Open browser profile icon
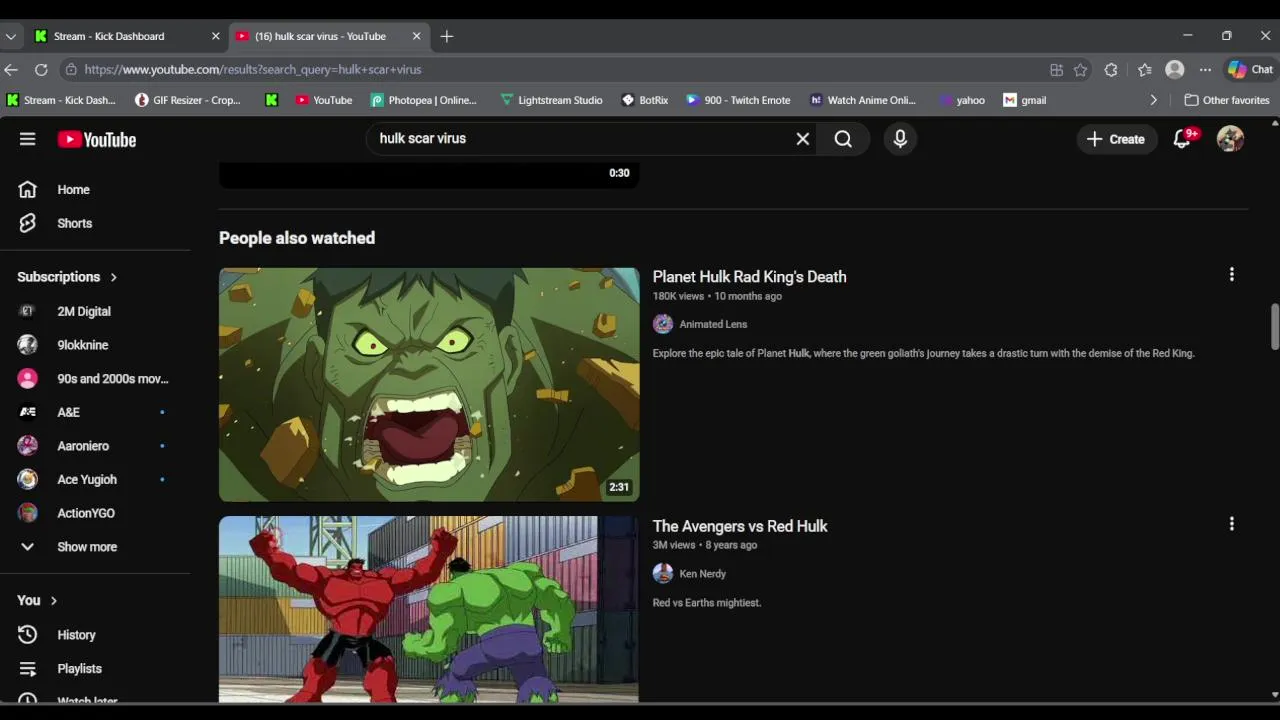The height and width of the screenshot is (720, 1280). 1175,70
